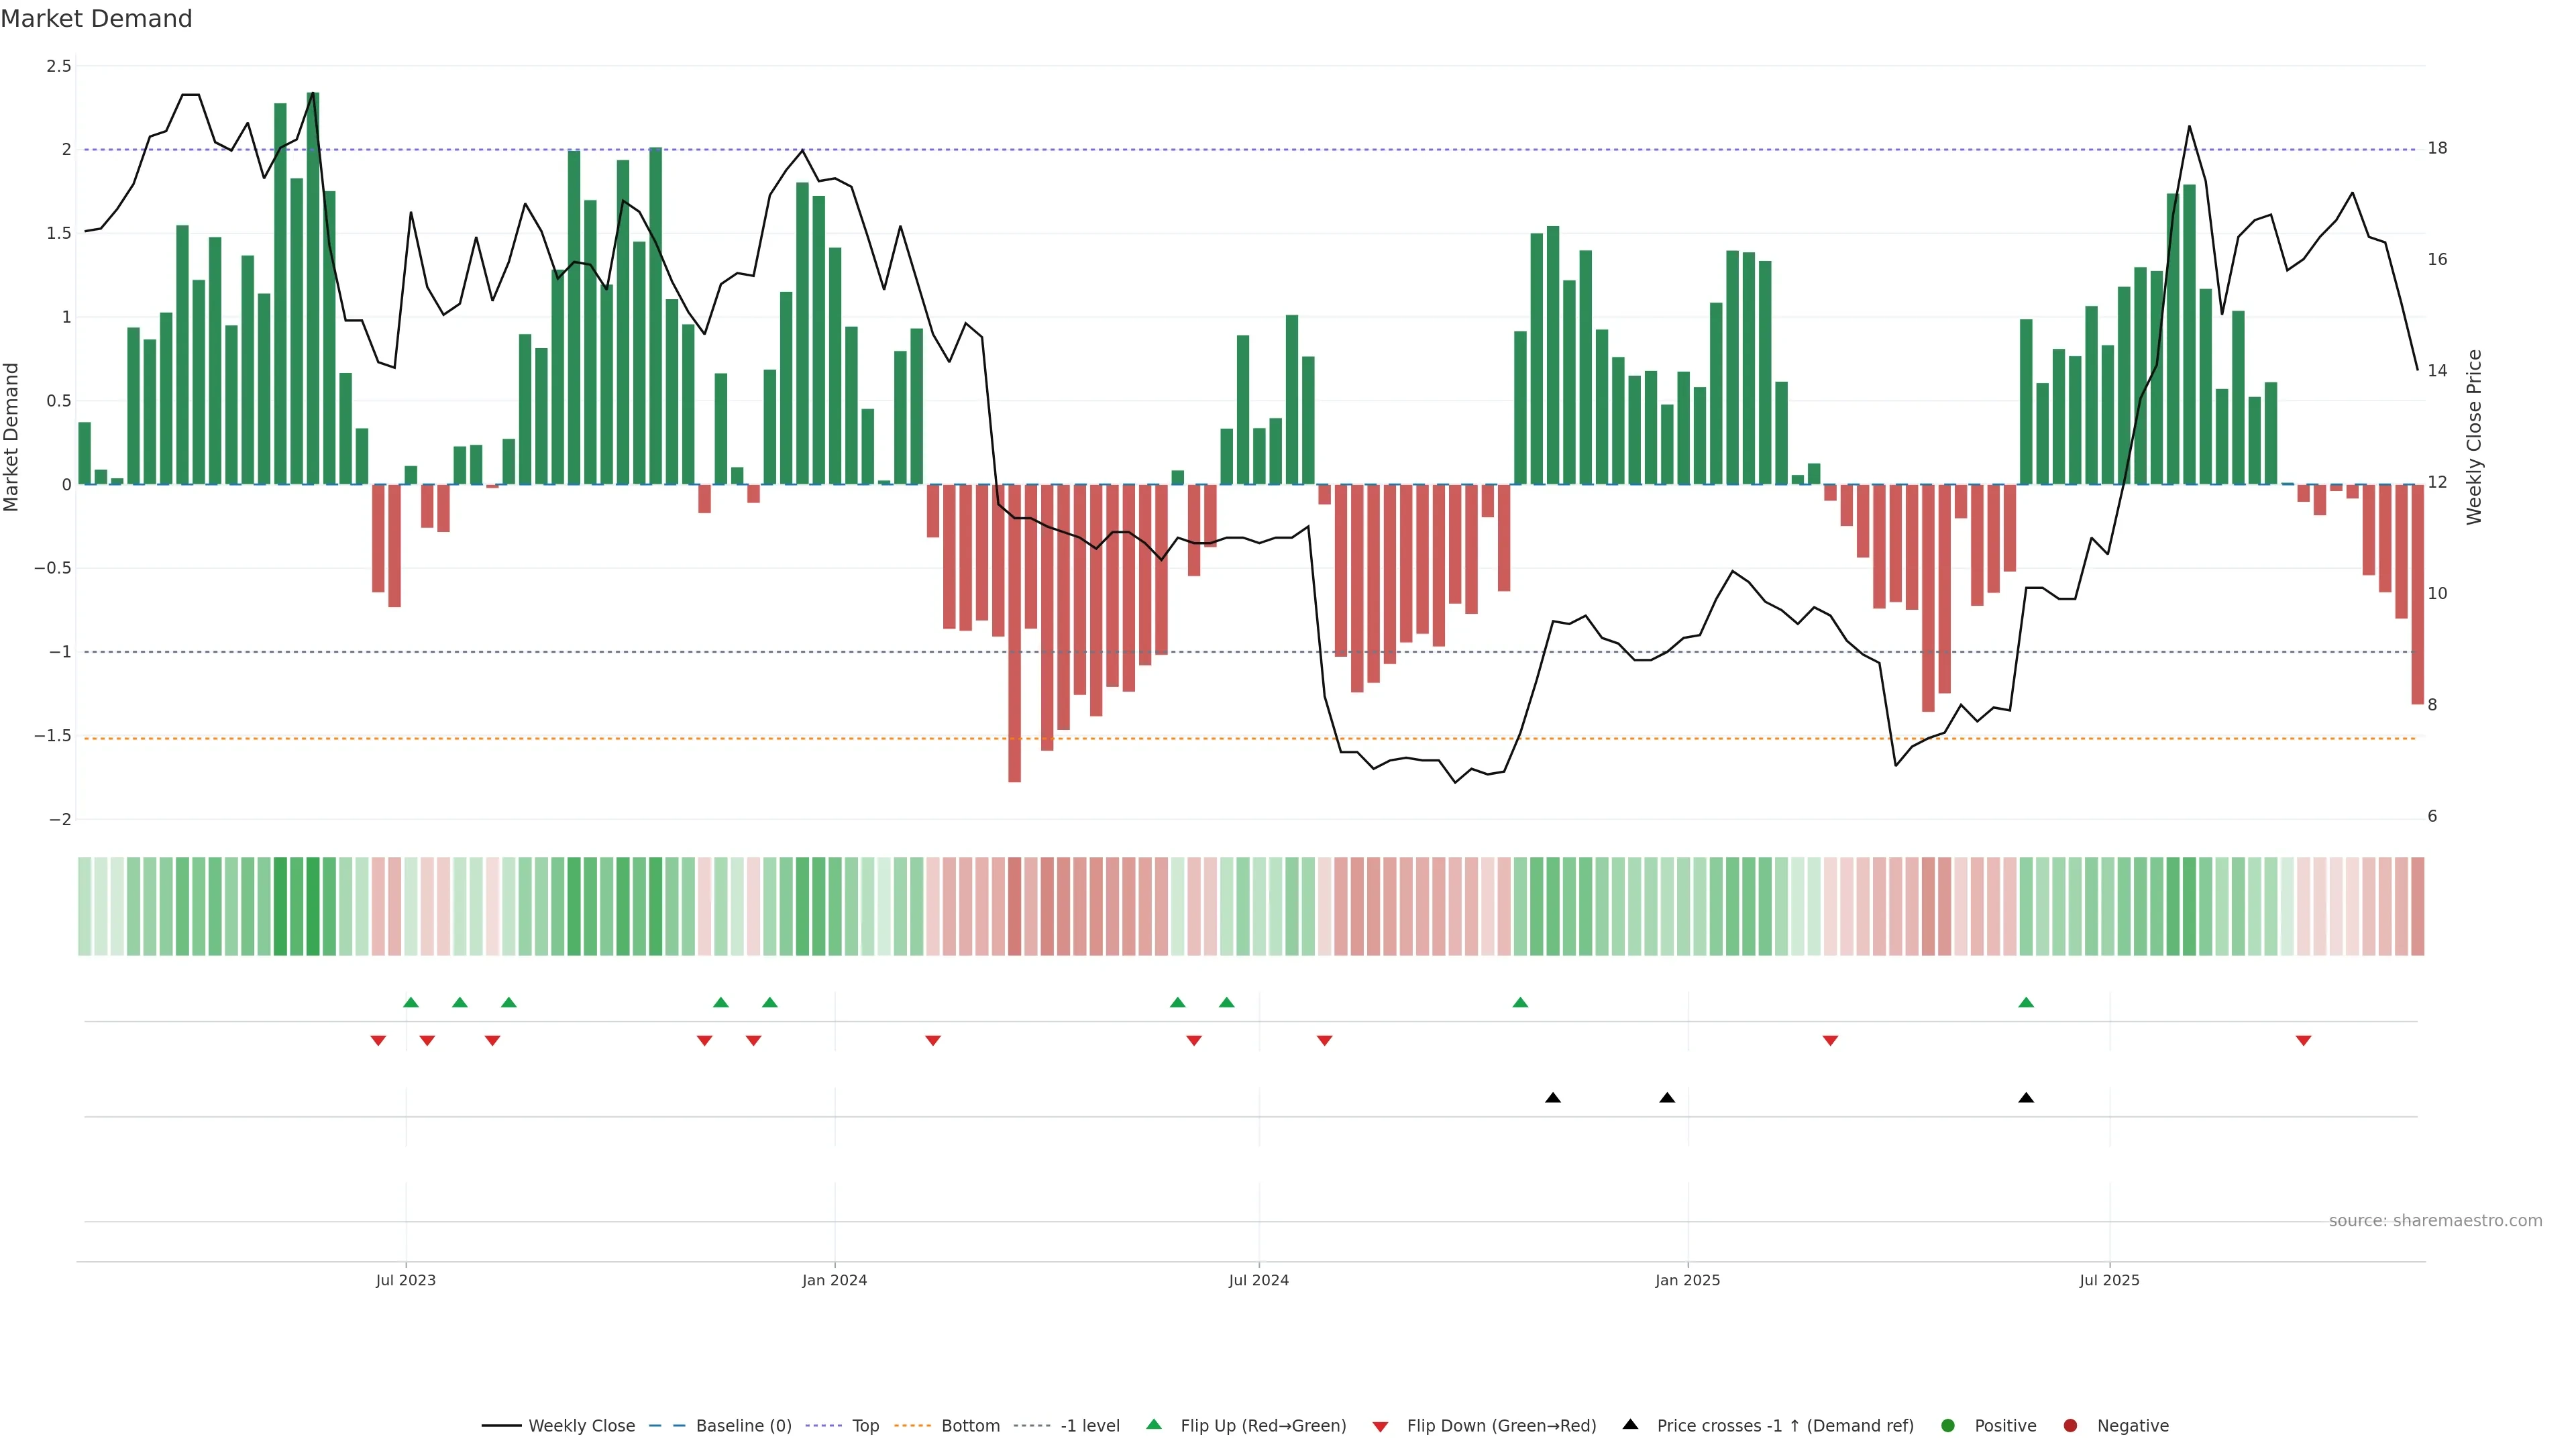Click the Weekly Close Price axis title
Screen dimensions: 2576x1449
[2474, 437]
